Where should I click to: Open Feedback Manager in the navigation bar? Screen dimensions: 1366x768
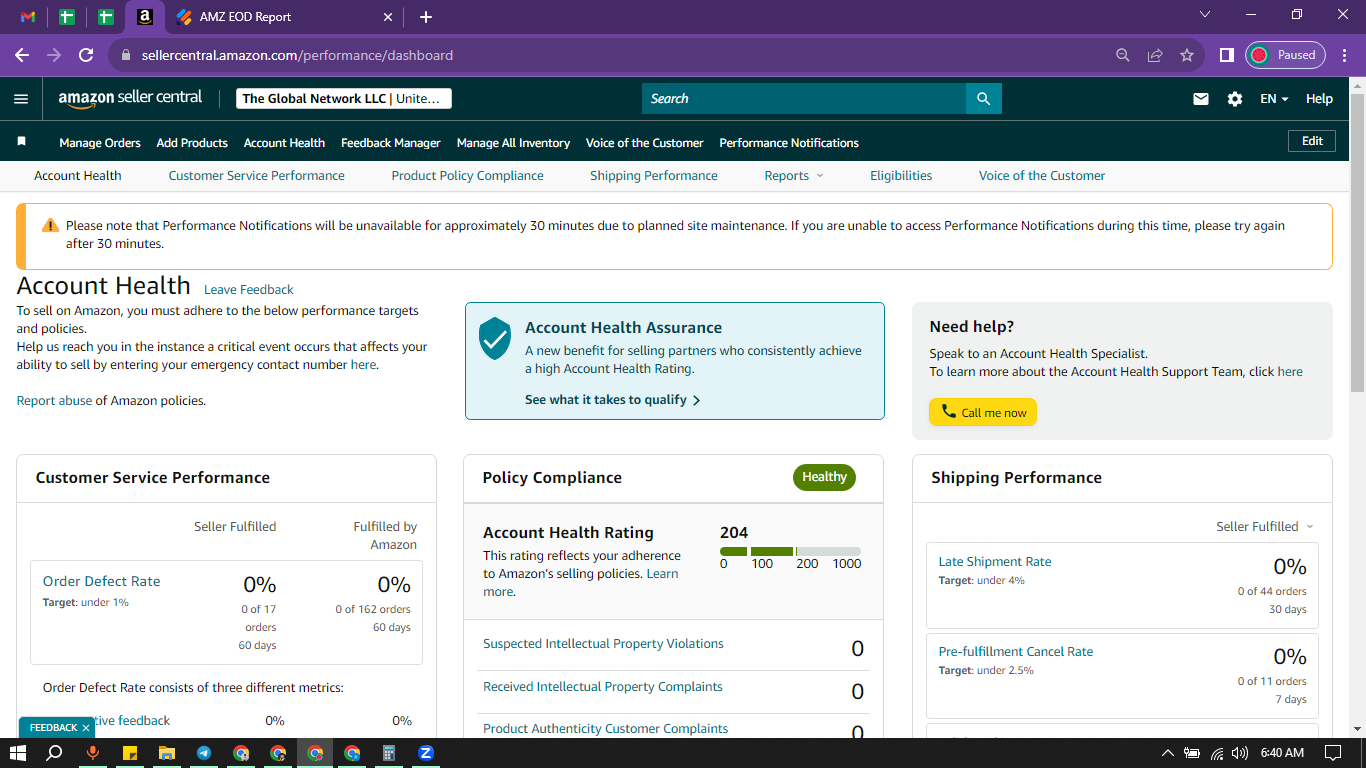(391, 143)
